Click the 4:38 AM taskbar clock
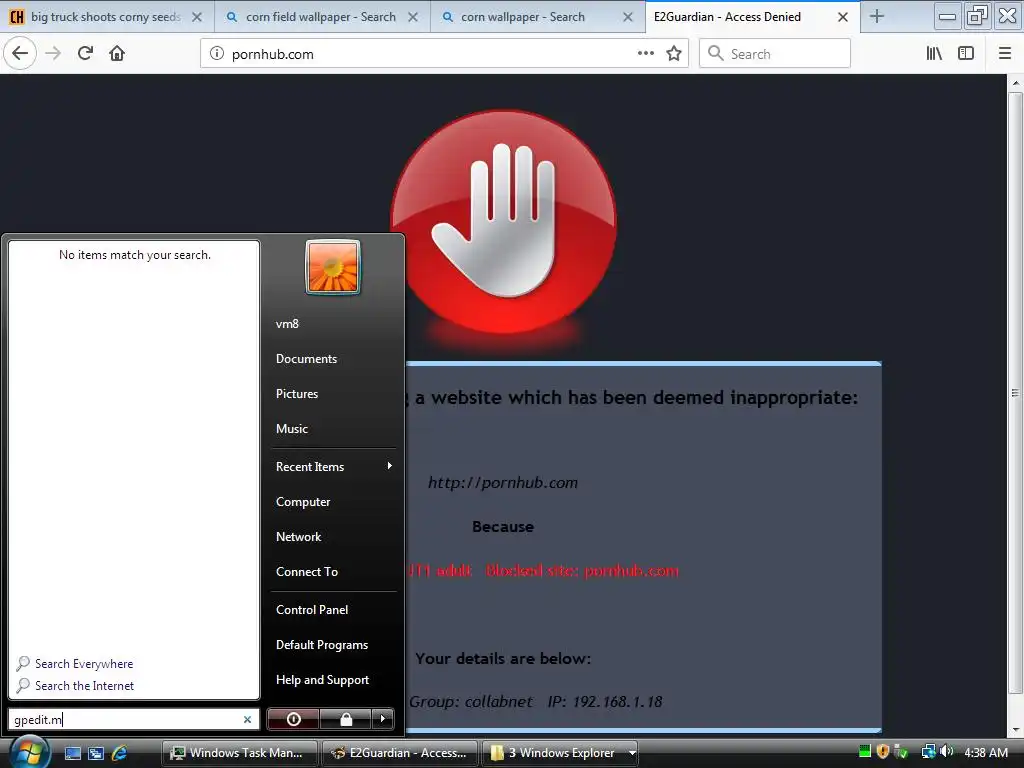The height and width of the screenshot is (768, 1024). pos(986,752)
